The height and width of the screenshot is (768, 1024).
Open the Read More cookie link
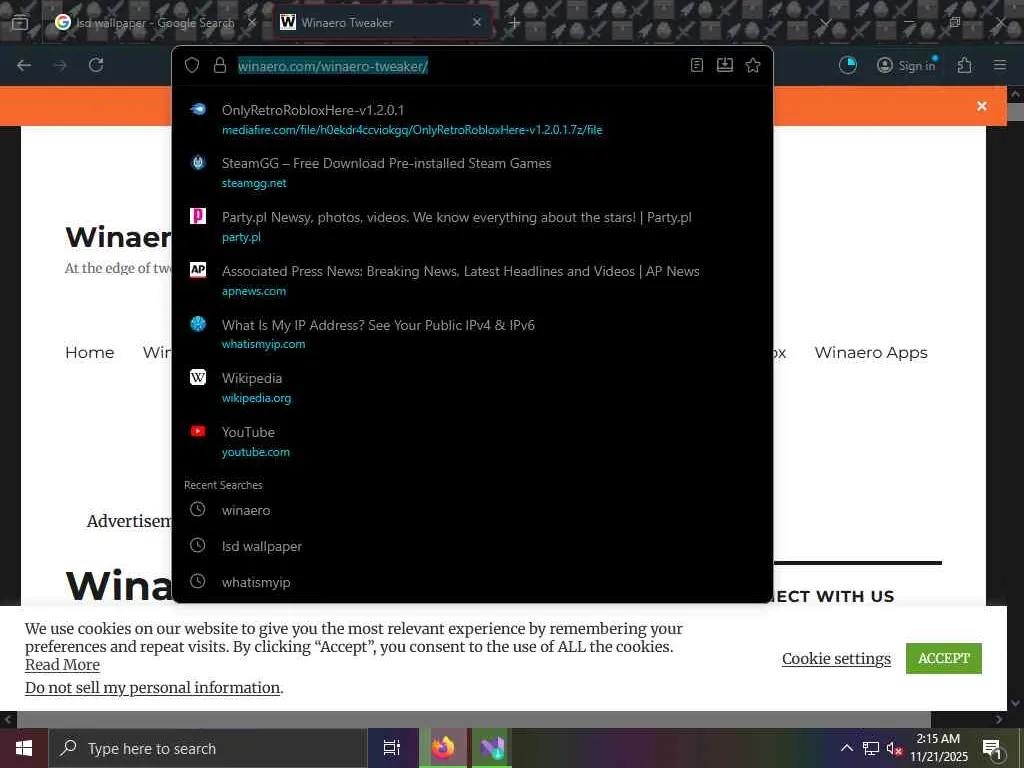pos(62,665)
